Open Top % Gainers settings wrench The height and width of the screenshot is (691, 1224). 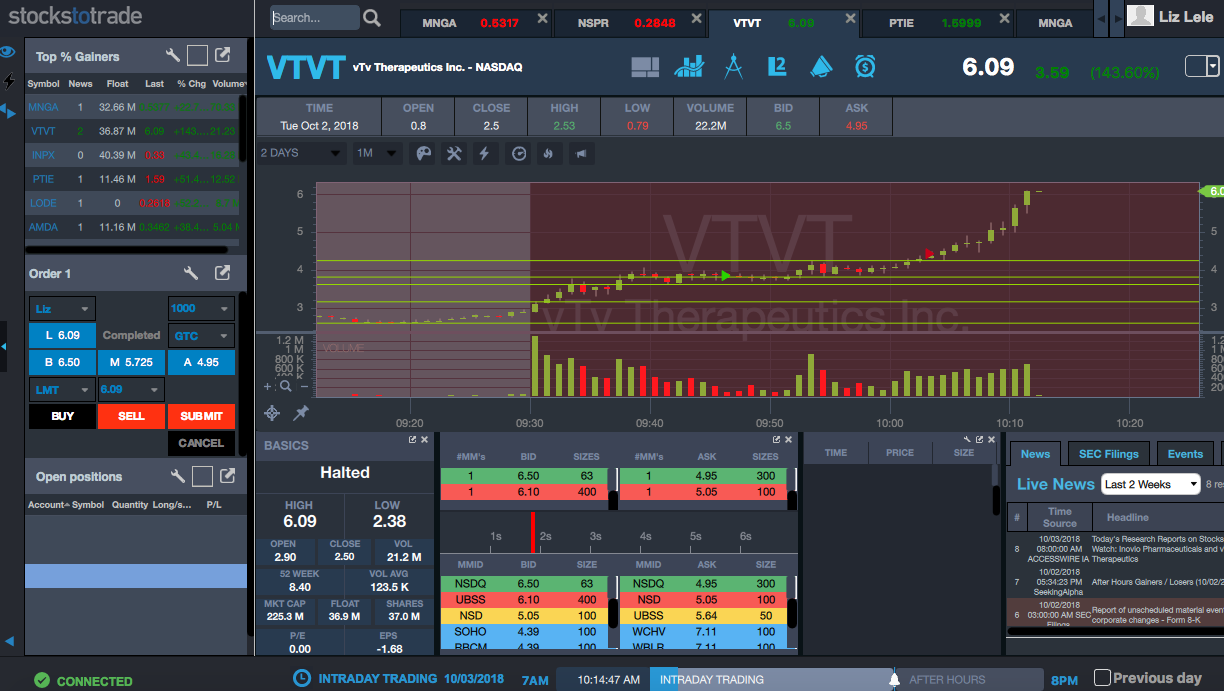172,56
